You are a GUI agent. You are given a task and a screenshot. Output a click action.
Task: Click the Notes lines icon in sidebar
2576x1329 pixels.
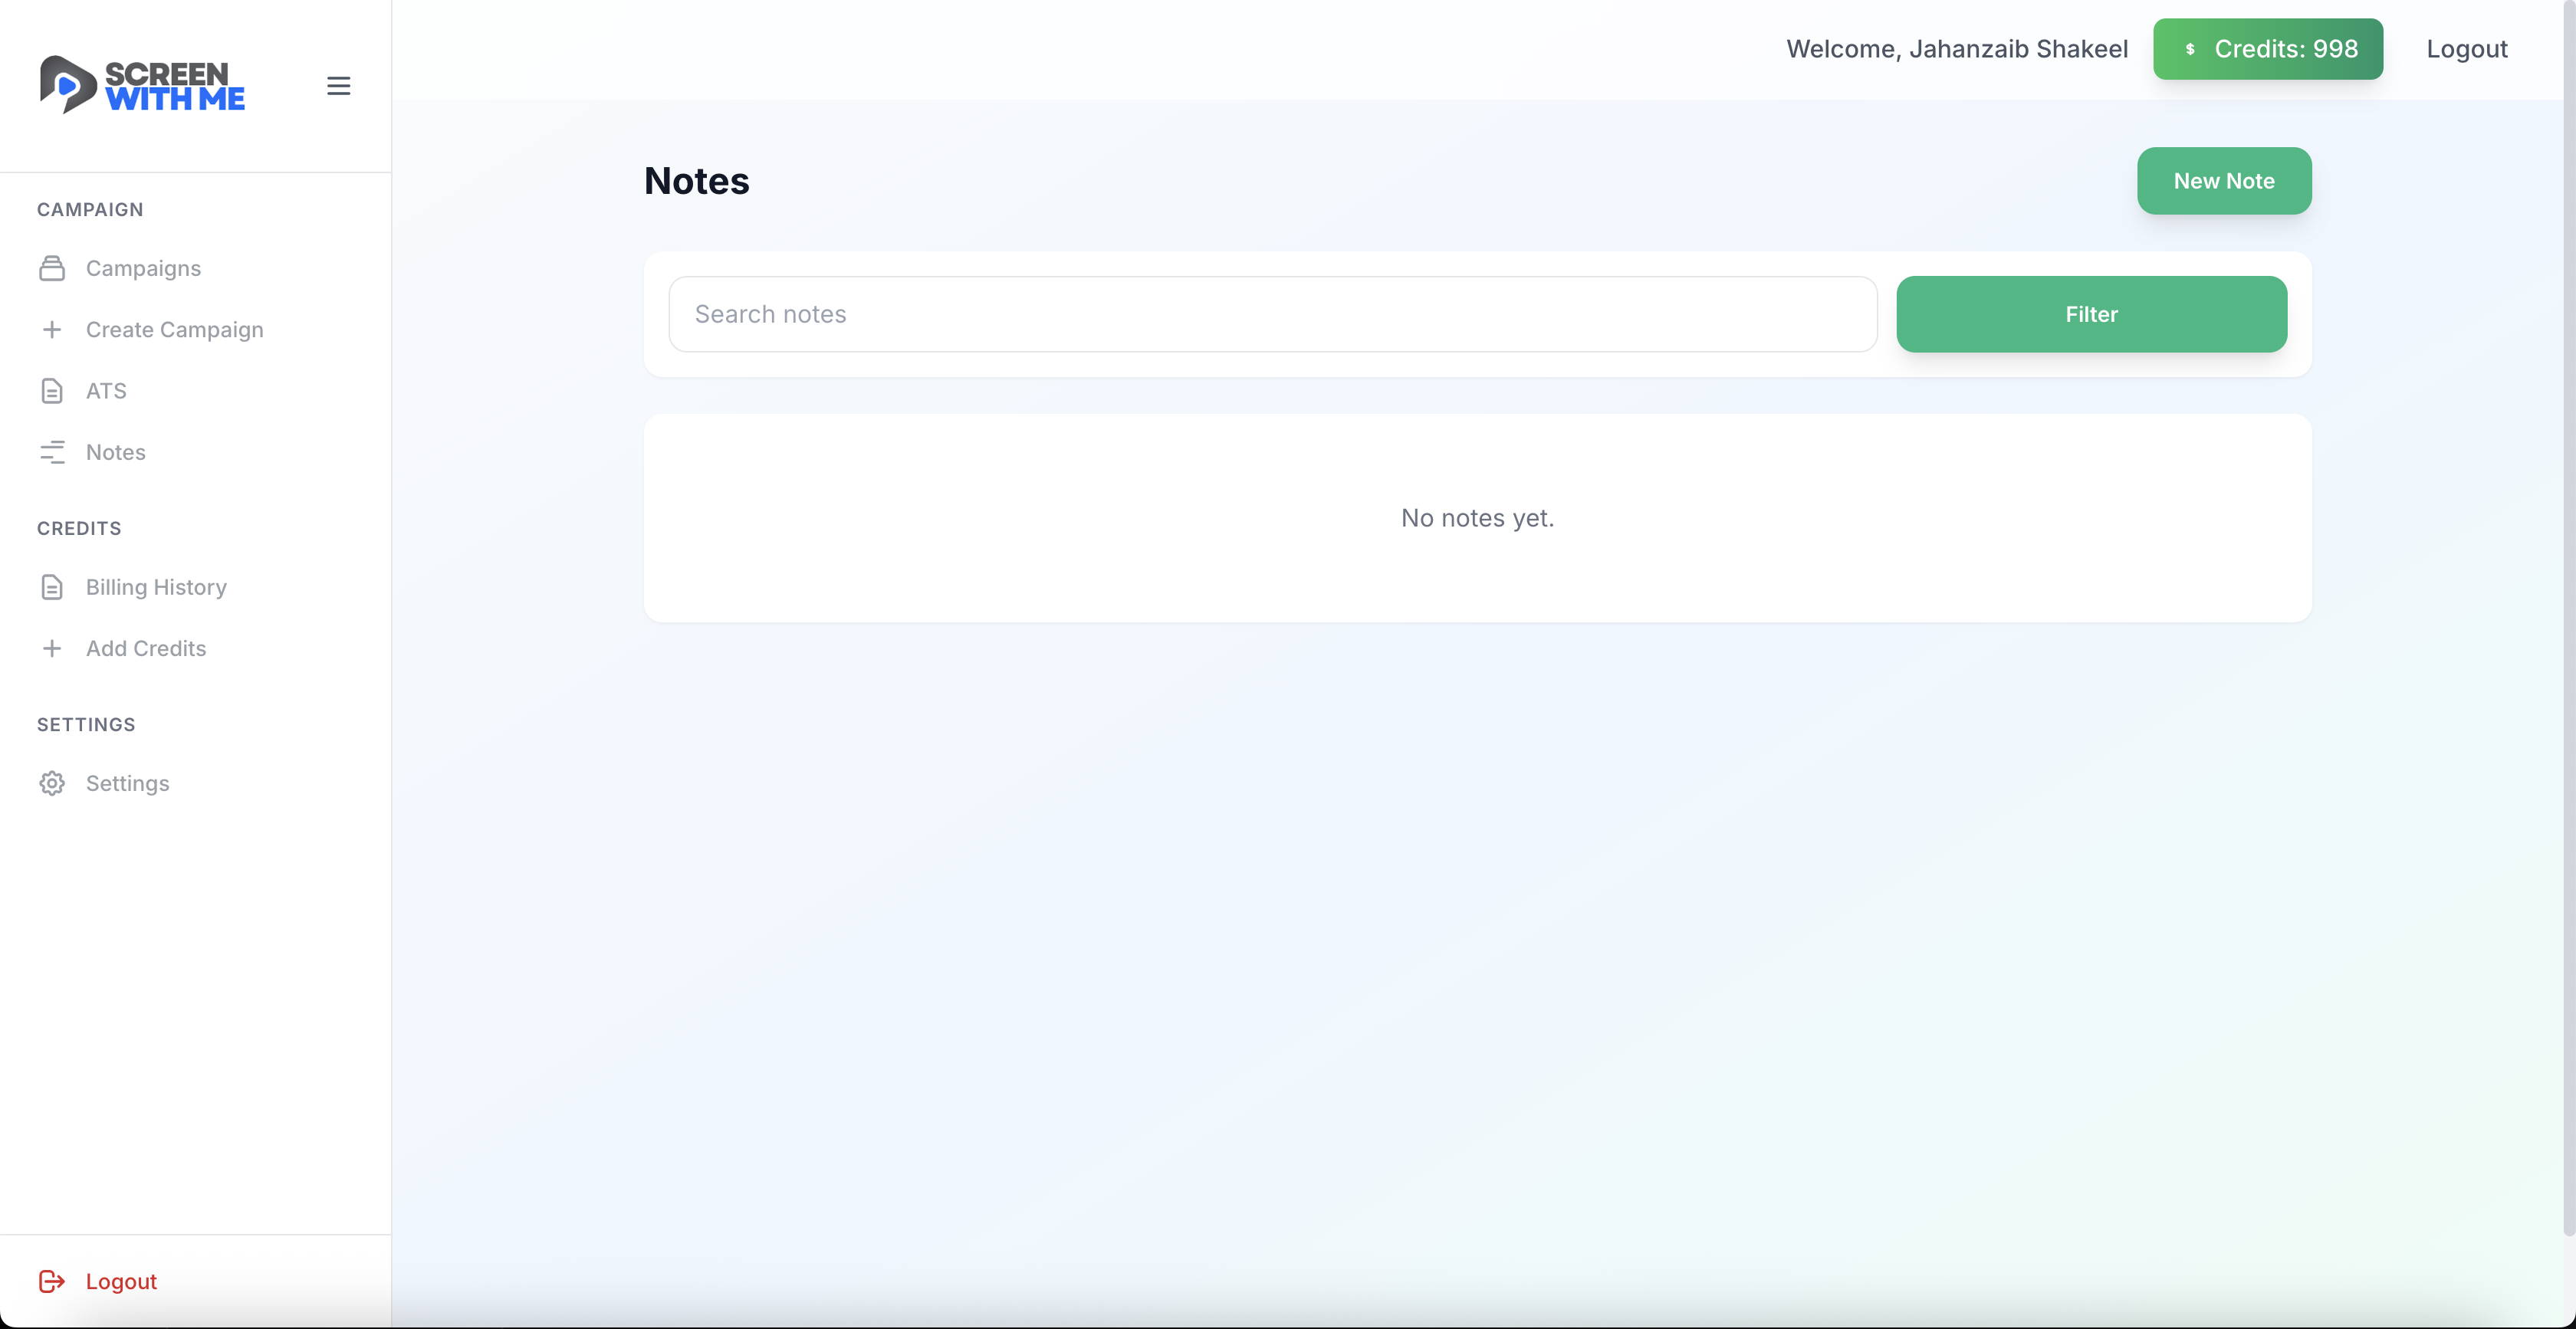(52, 452)
